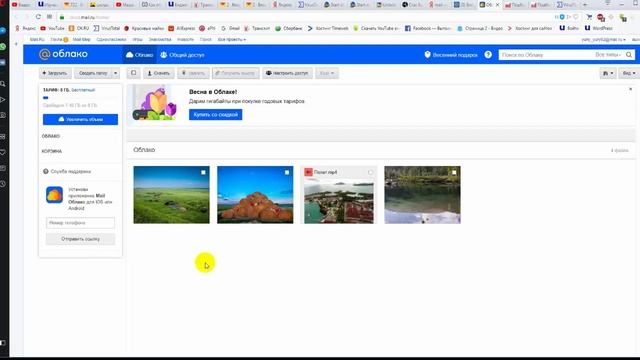This screenshot has height=360, width=640.
Task: Open Одноклассники in Mail.Ru navigation bar
Action: (x=111, y=40)
